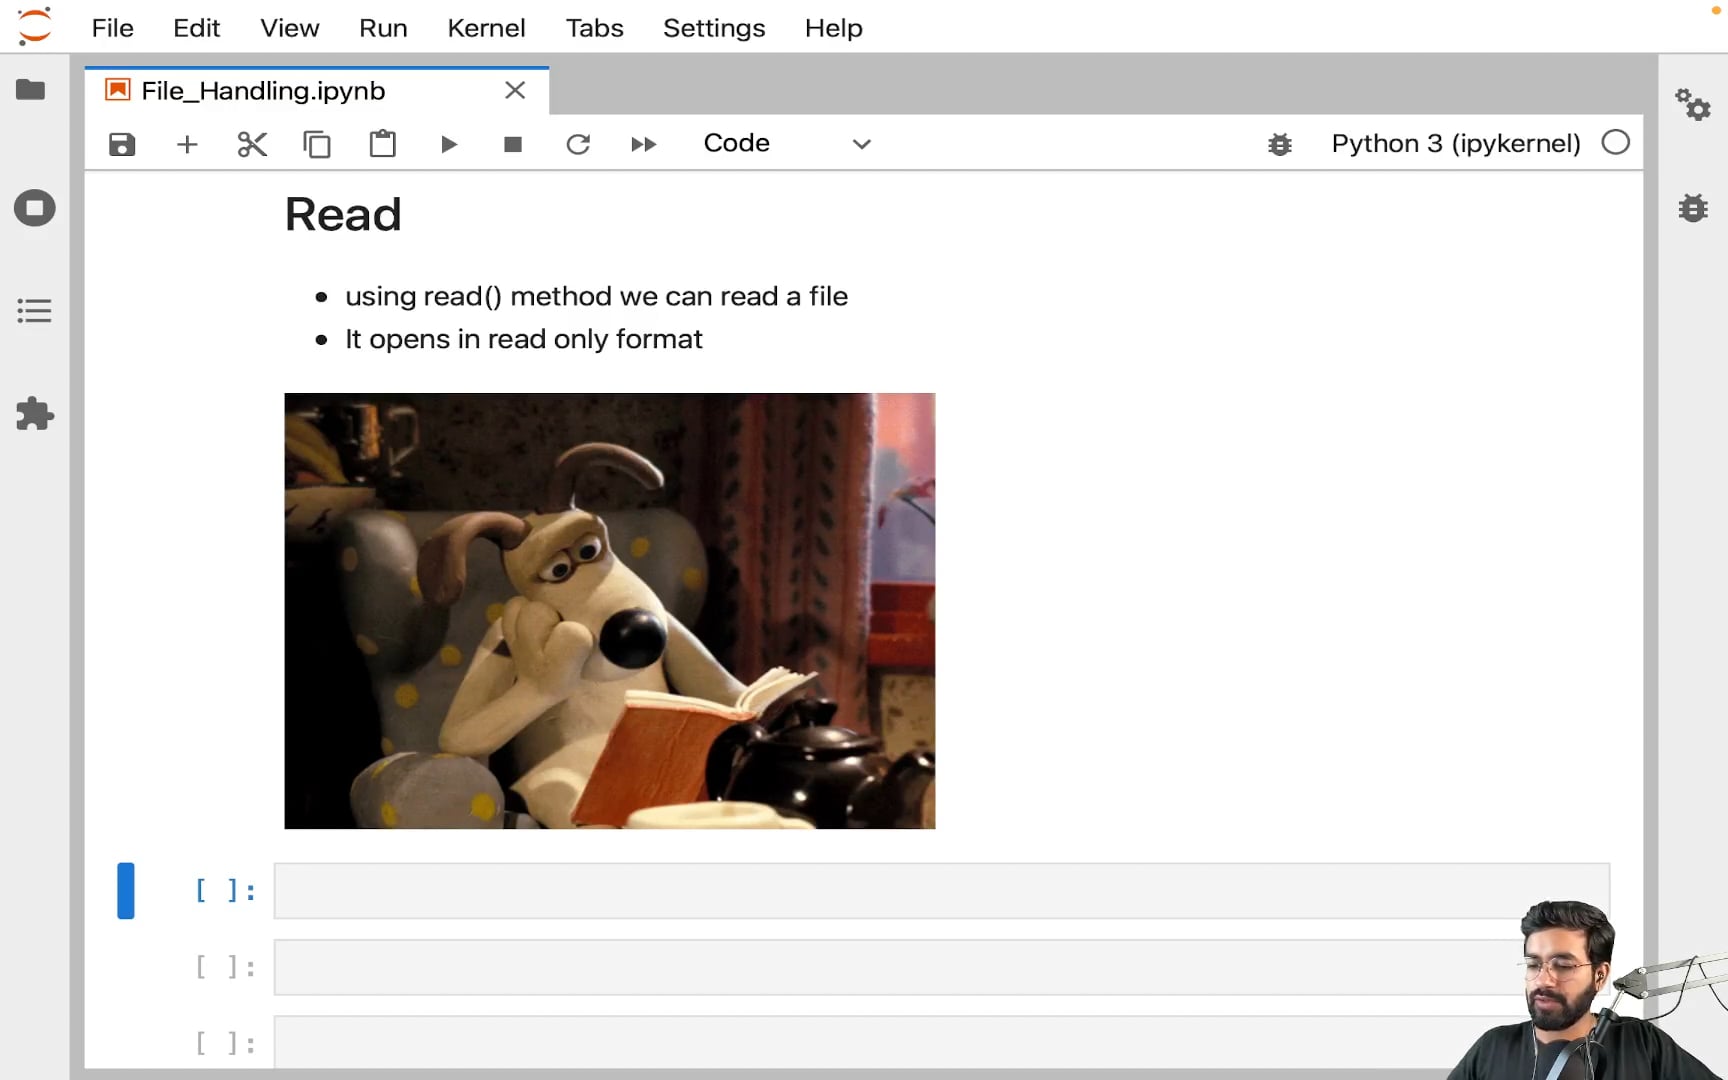Click the Python 3 (ipykernel) kernel name
1728x1080 pixels.
(1455, 144)
